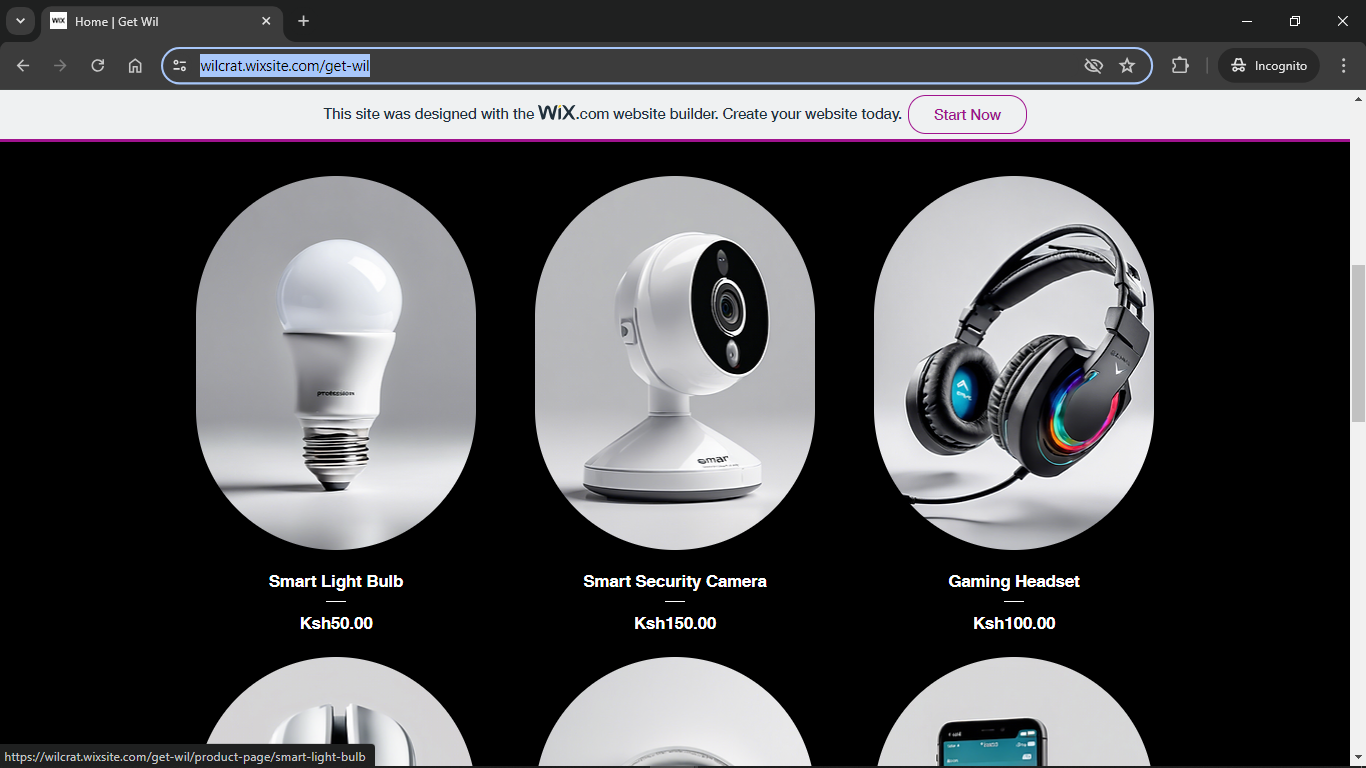Click the scrollbar down arrow
The image size is (1366, 768).
pos(1358,759)
